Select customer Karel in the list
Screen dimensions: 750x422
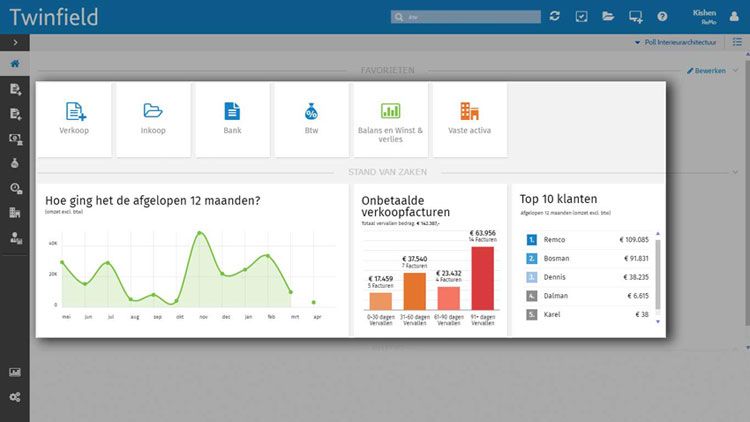click(x=587, y=314)
